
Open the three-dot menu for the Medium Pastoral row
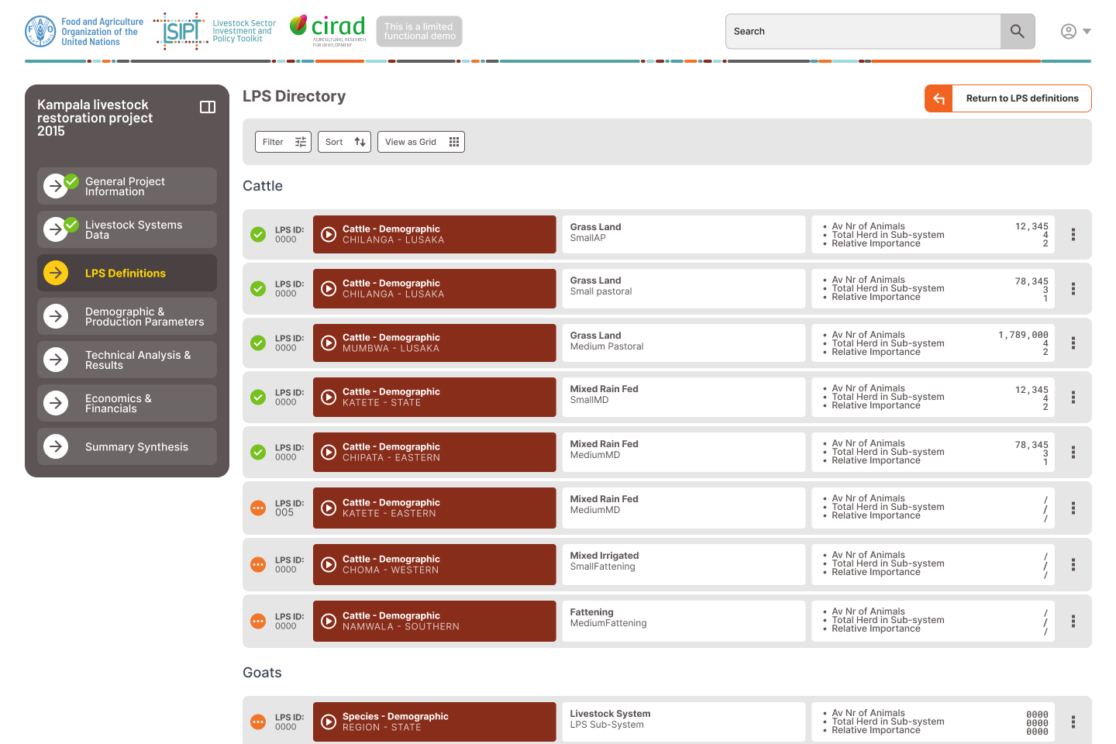click(1073, 343)
